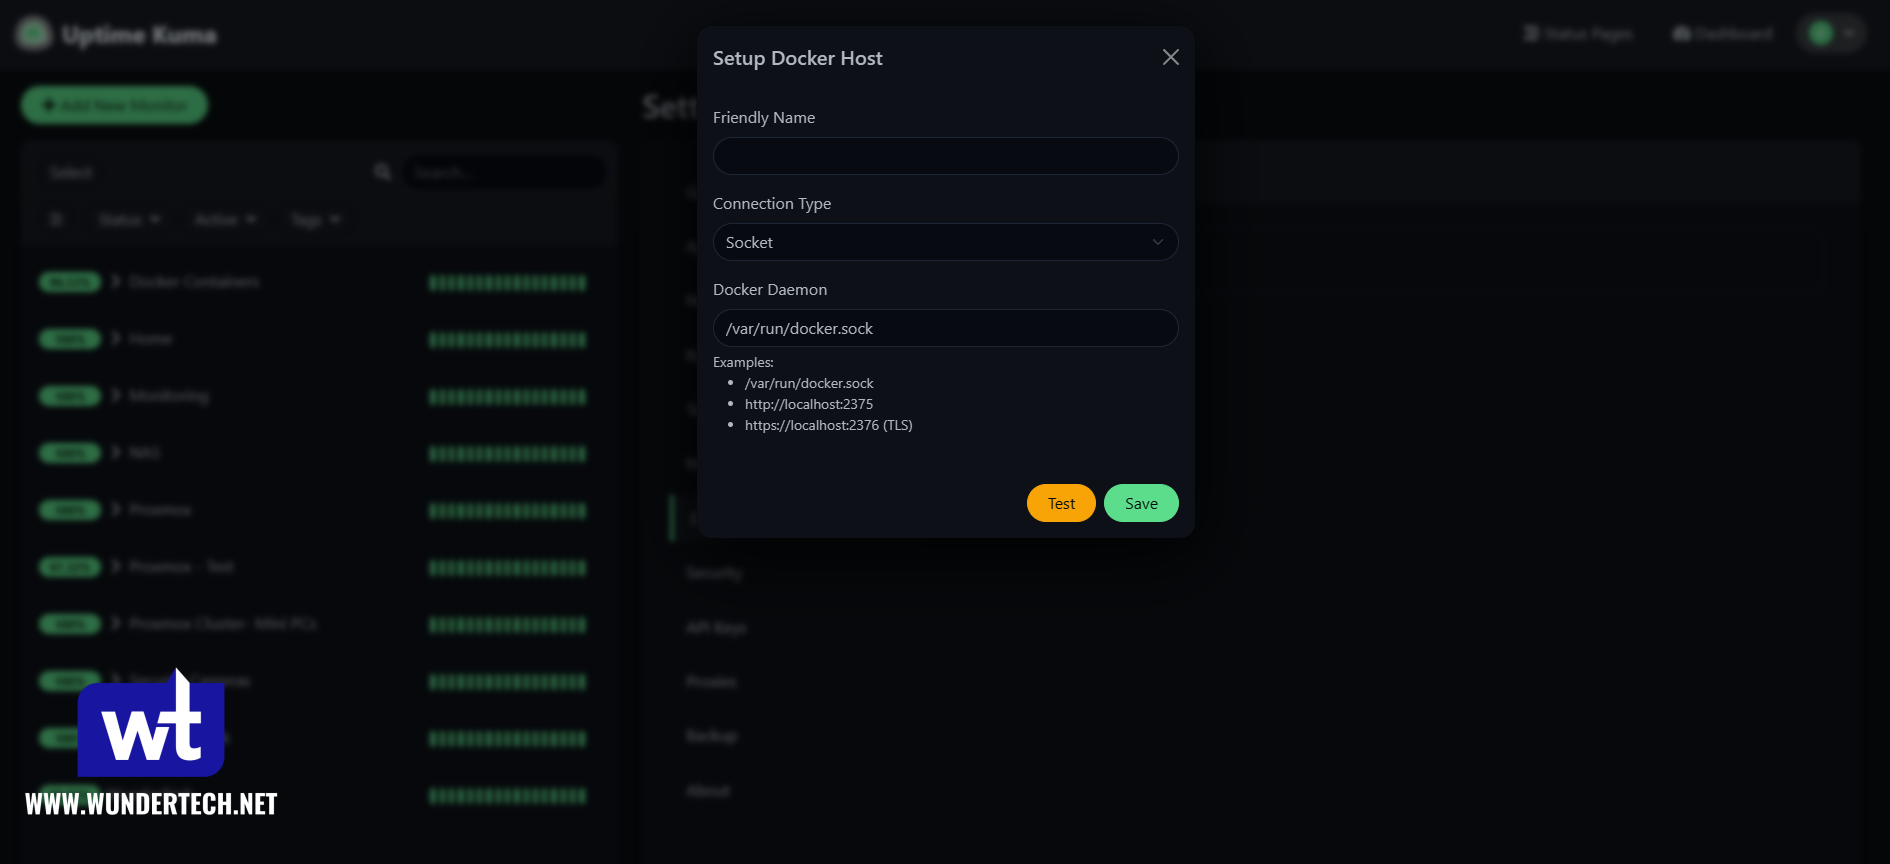1890x864 pixels.
Task: Go to Dashboard in the top bar
Action: tap(1722, 34)
